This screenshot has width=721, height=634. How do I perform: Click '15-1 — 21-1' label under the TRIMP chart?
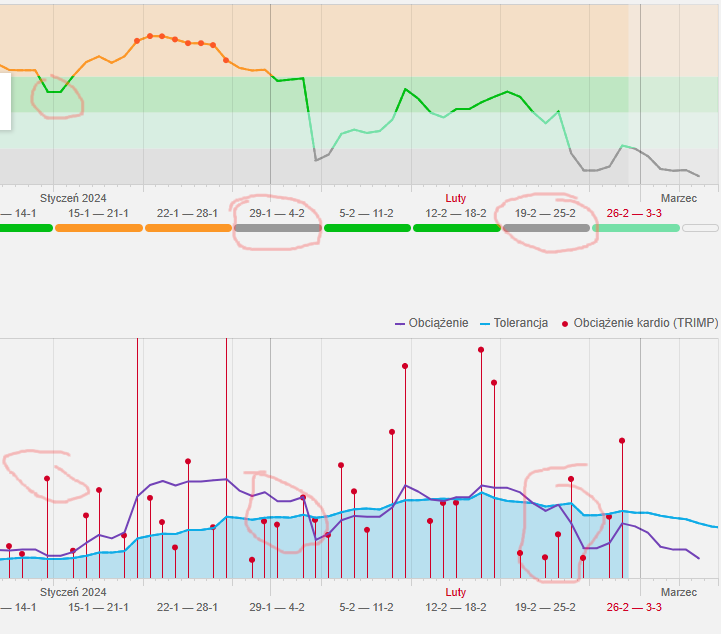click(98, 607)
